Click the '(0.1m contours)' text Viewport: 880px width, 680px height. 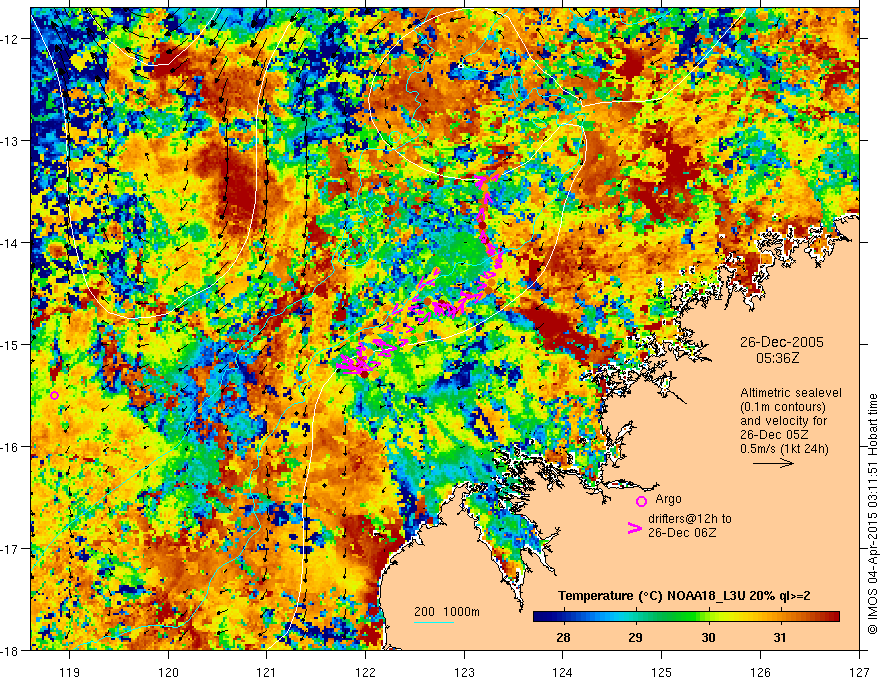tap(782, 407)
